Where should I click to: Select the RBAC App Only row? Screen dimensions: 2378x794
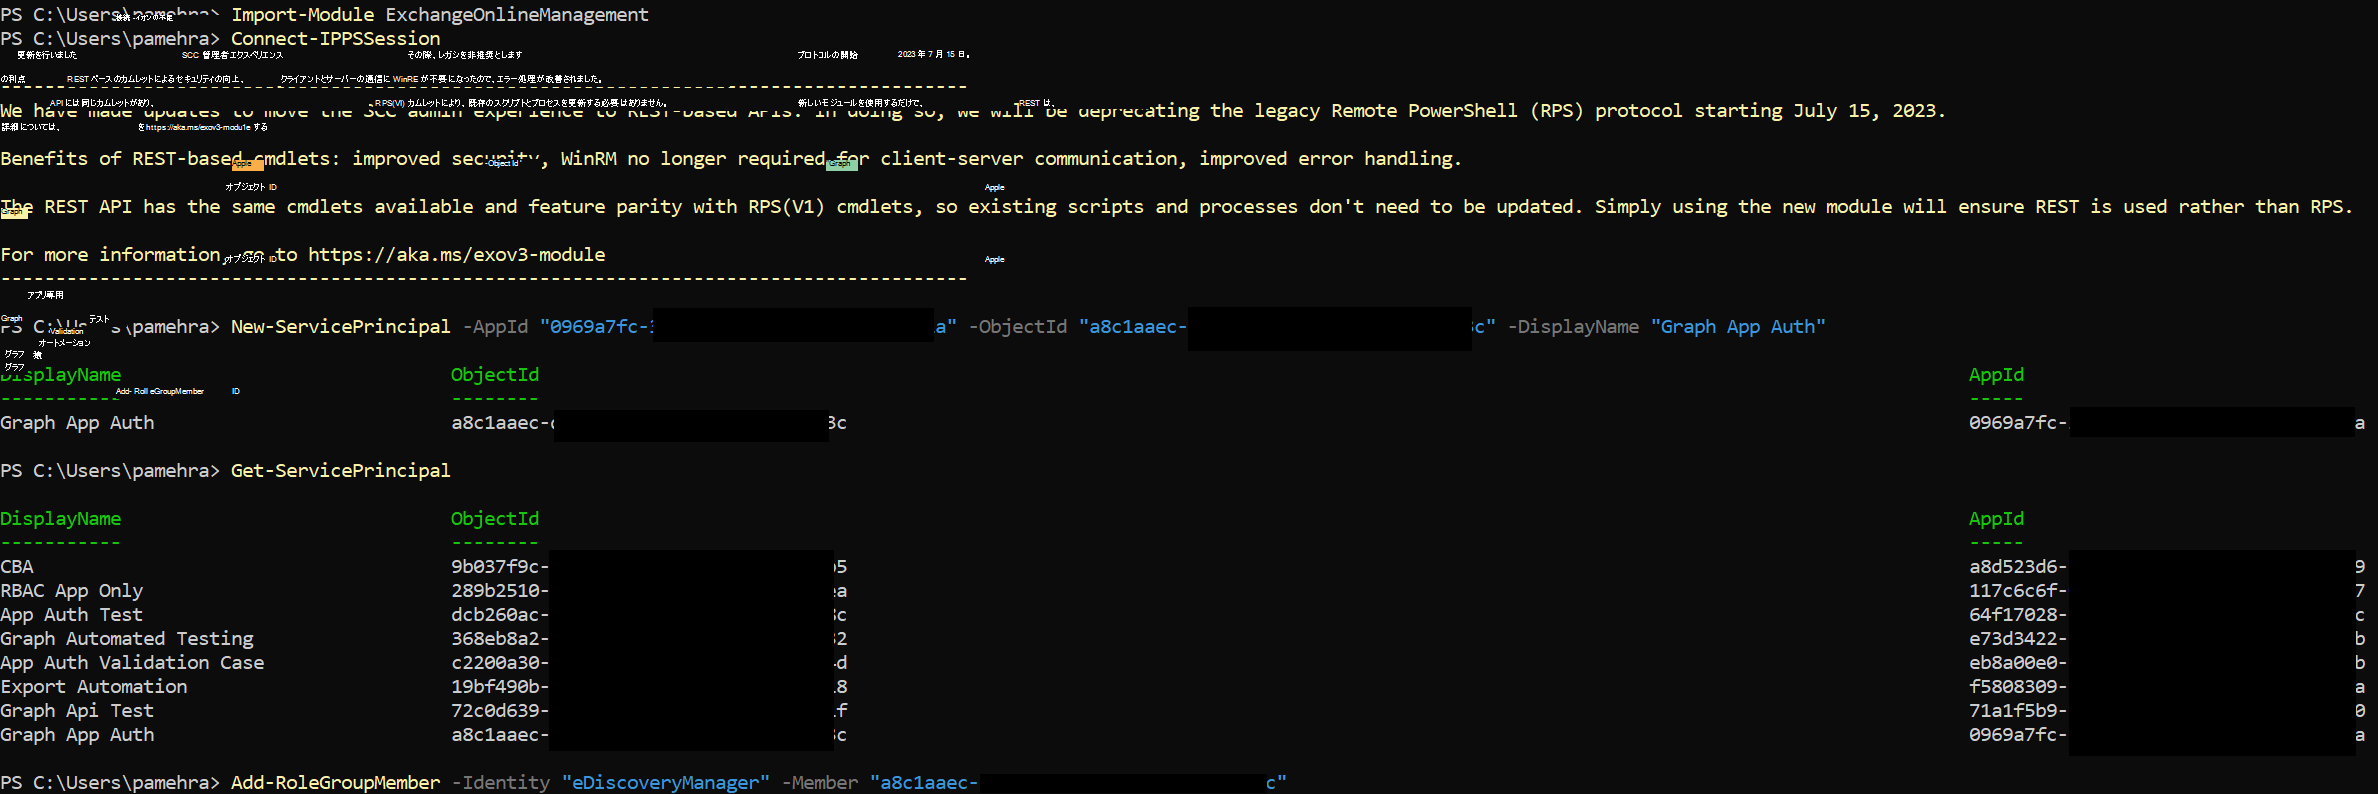[72, 591]
